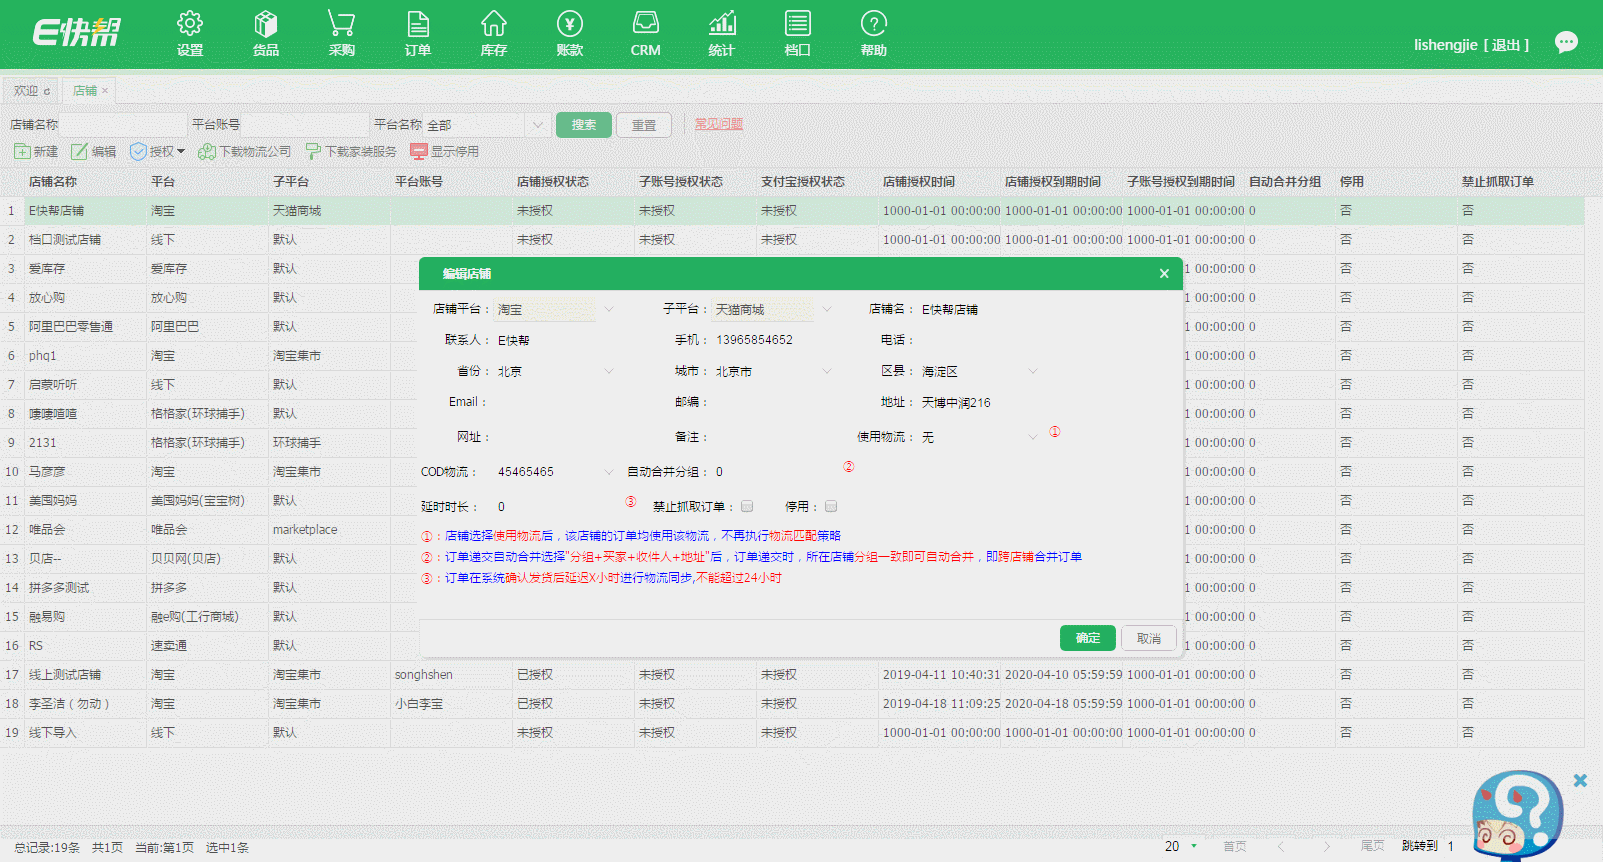Select the 线上测试店铺 table row
Screen dimensions: 1603x862
792,675
